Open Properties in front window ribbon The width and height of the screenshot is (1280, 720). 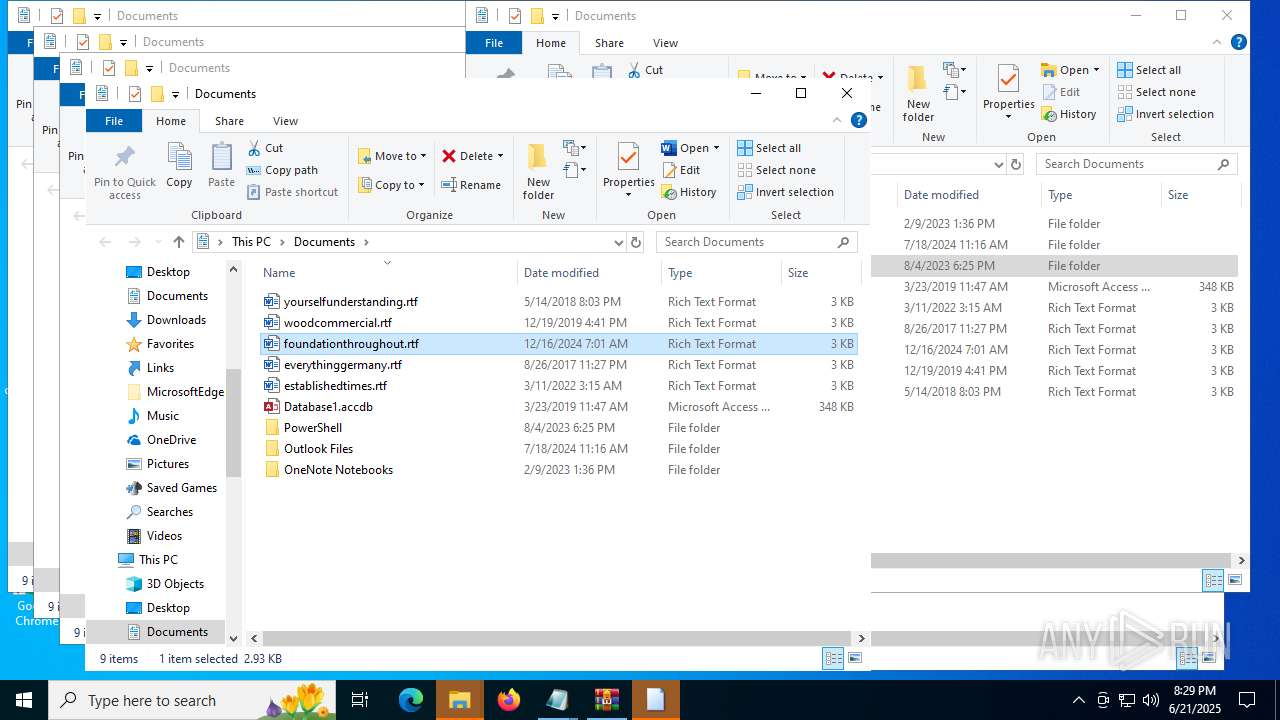coord(628,170)
